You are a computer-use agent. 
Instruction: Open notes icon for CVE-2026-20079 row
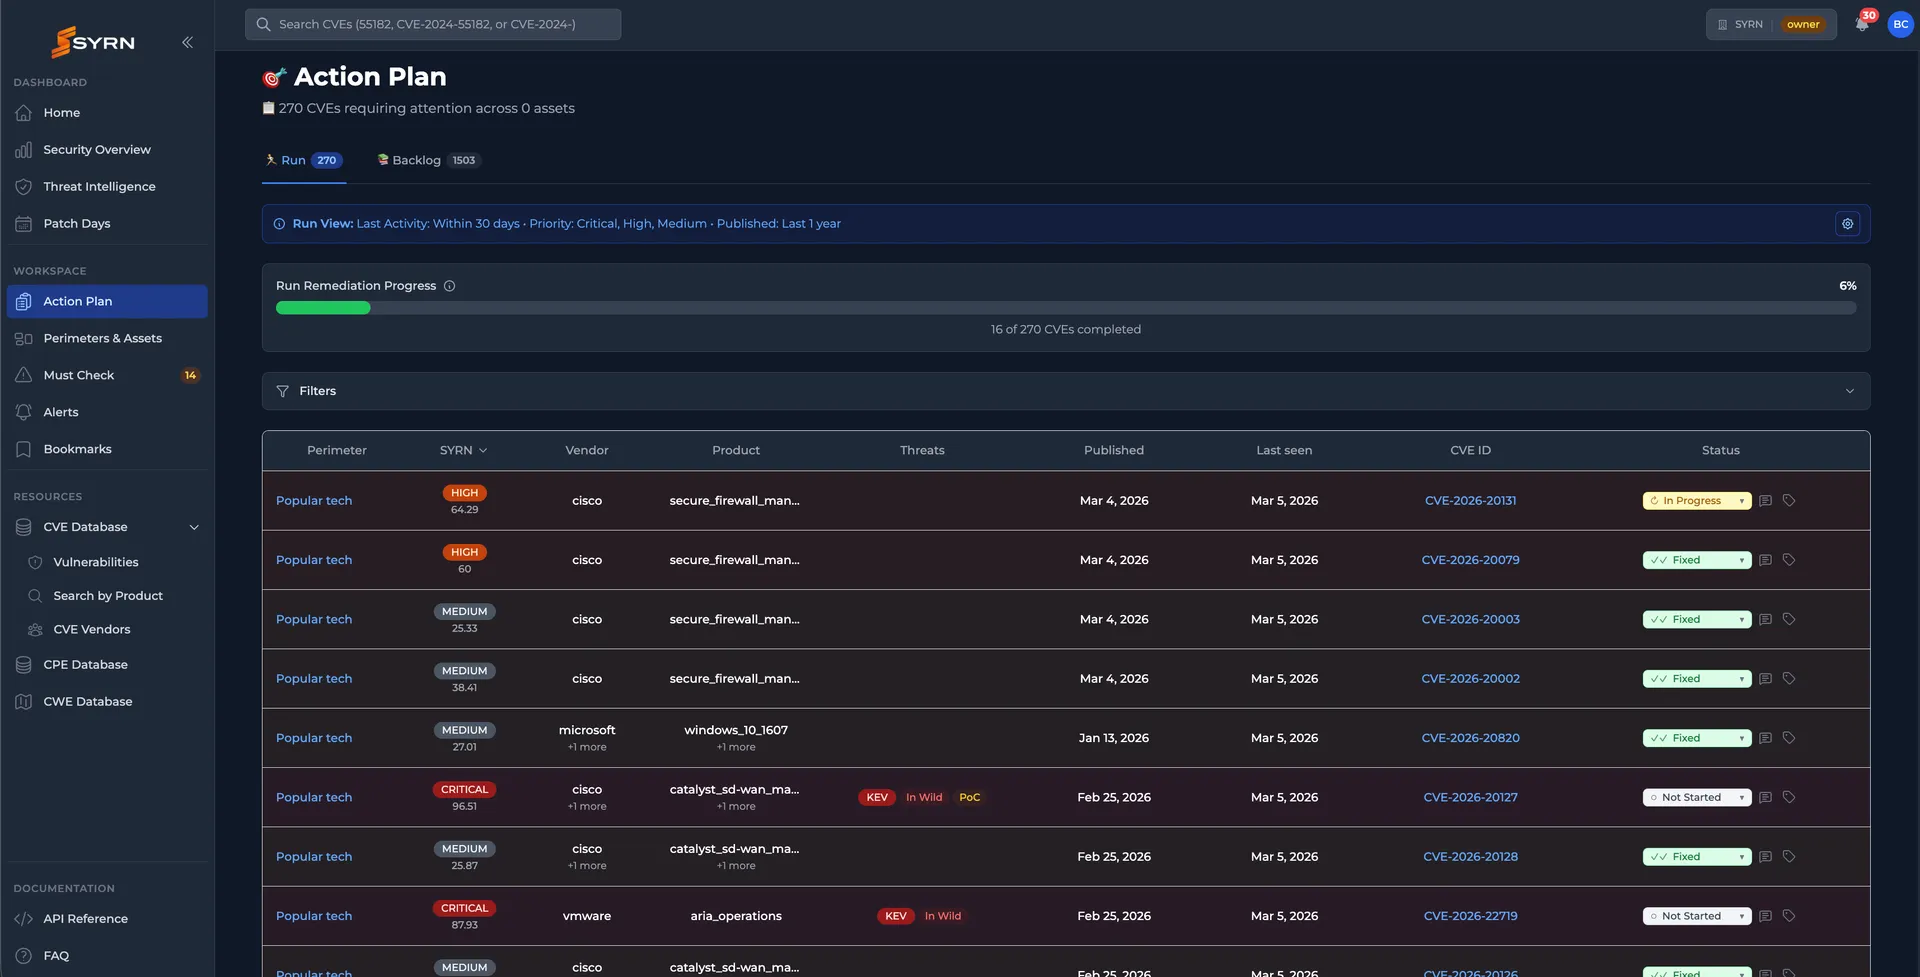[1765, 560]
